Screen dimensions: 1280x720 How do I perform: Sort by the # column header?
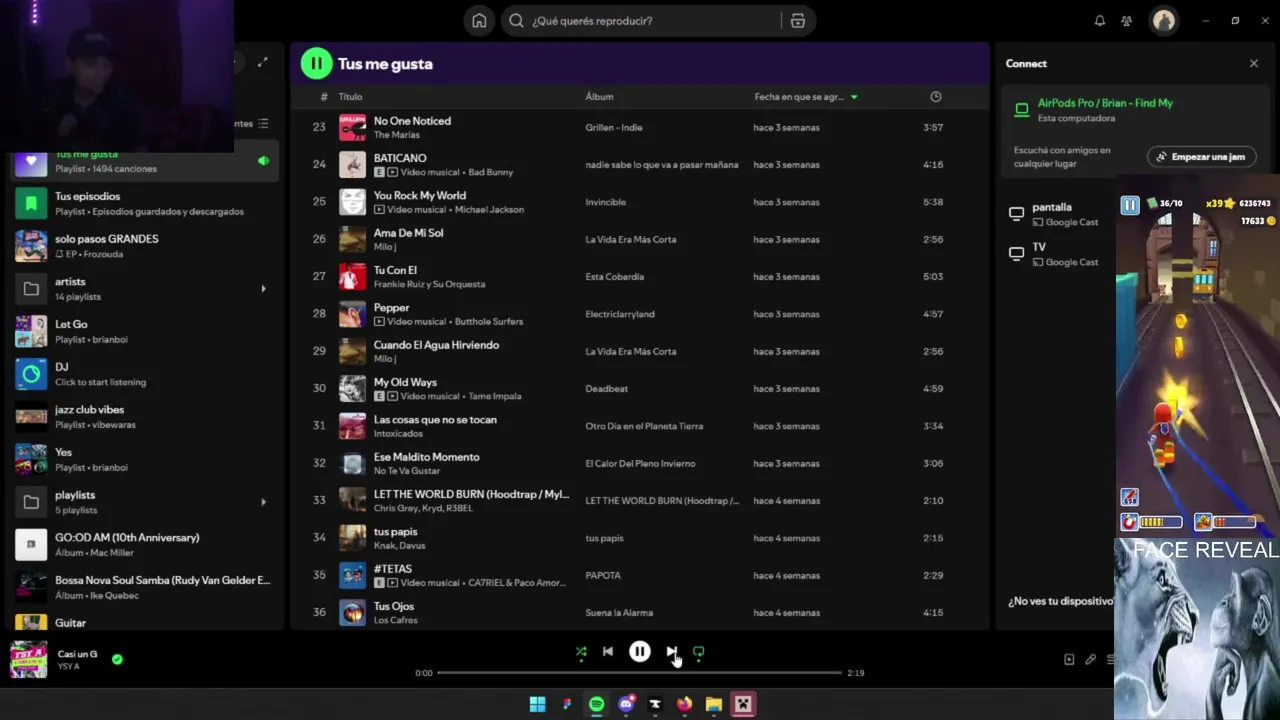tap(324, 97)
